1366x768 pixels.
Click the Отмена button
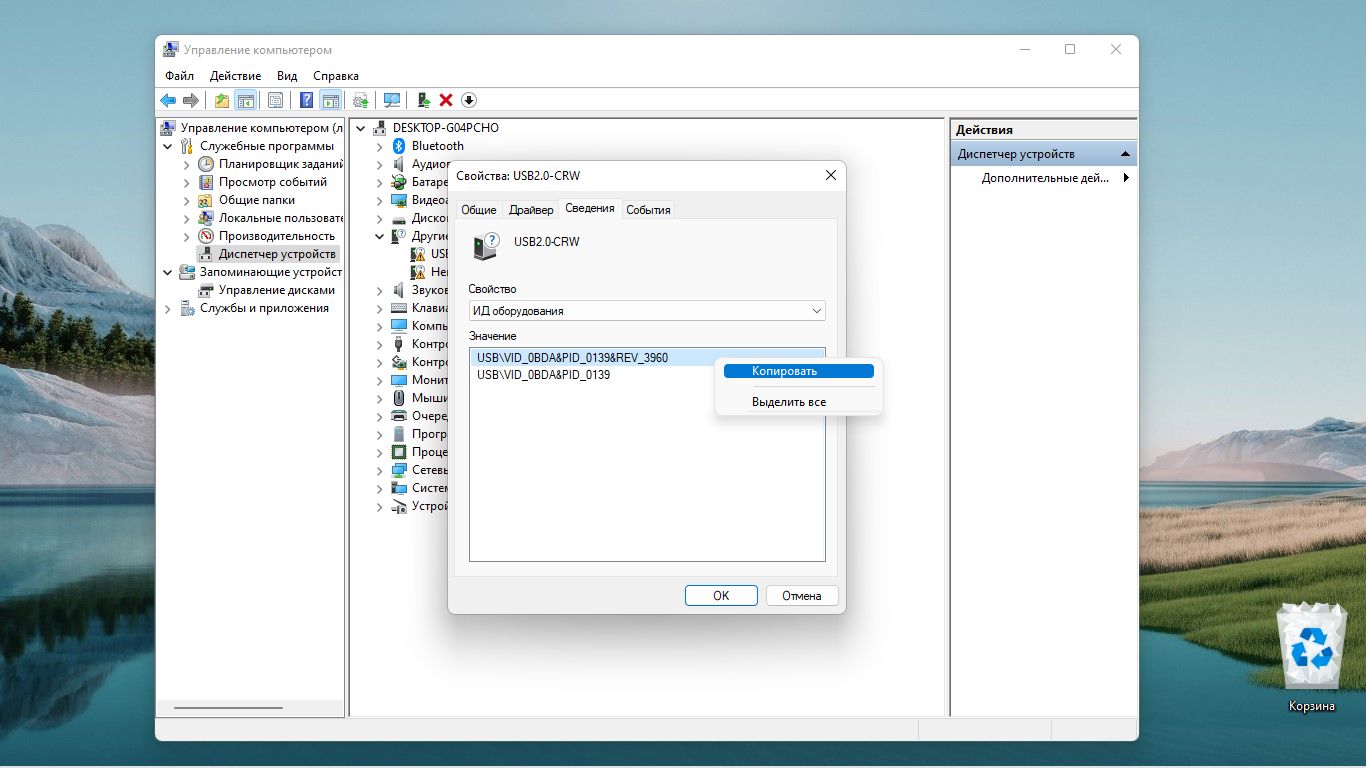click(x=801, y=596)
